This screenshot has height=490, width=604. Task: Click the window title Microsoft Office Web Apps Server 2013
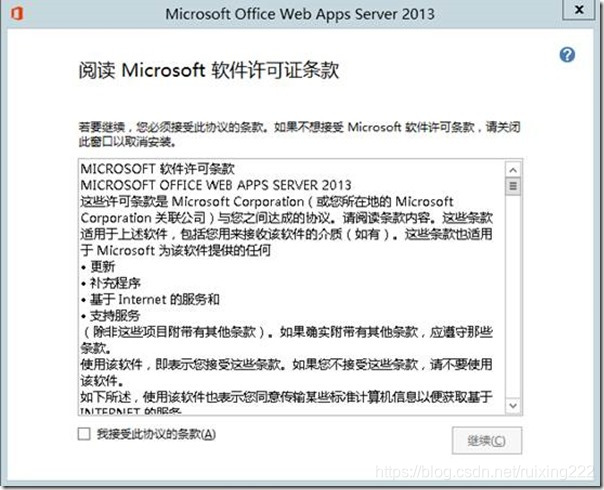(300, 14)
